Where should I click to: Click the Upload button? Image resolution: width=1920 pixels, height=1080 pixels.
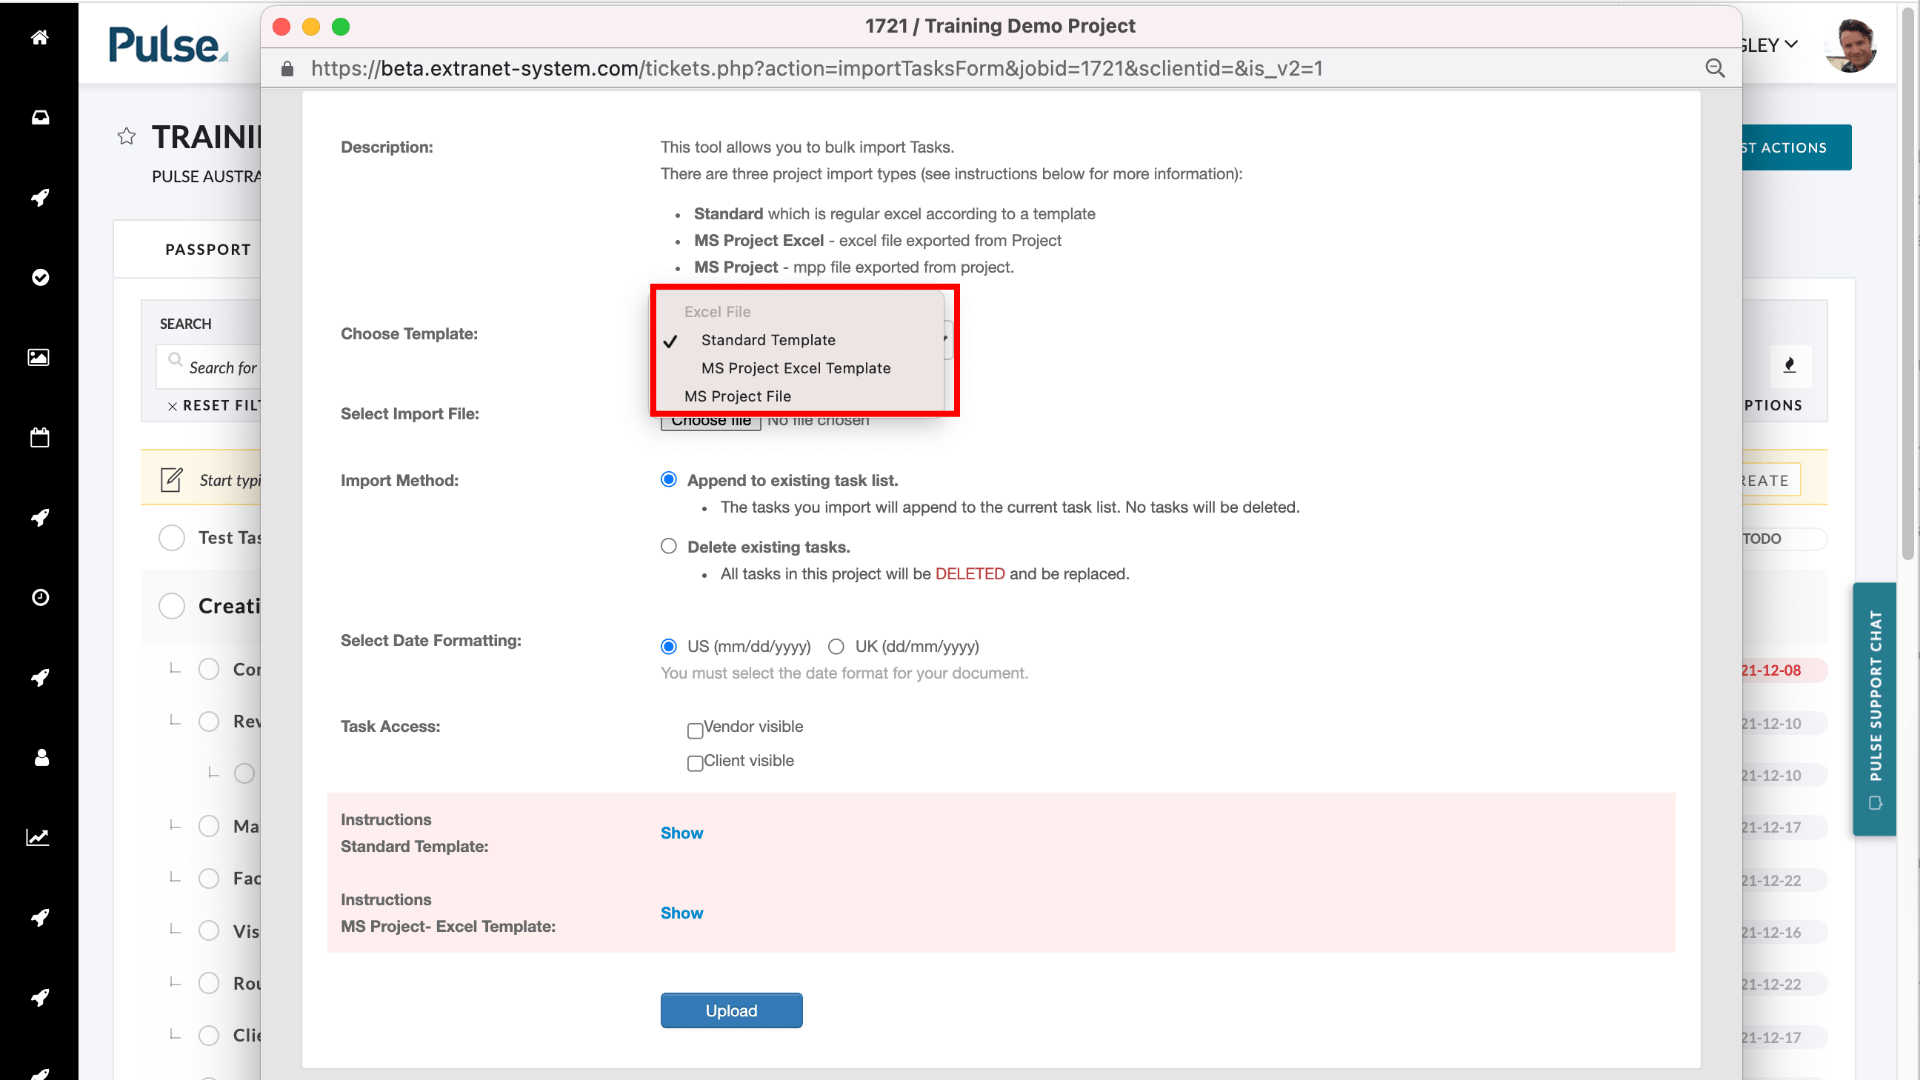pyautogui.click(x=731, y=1010)
